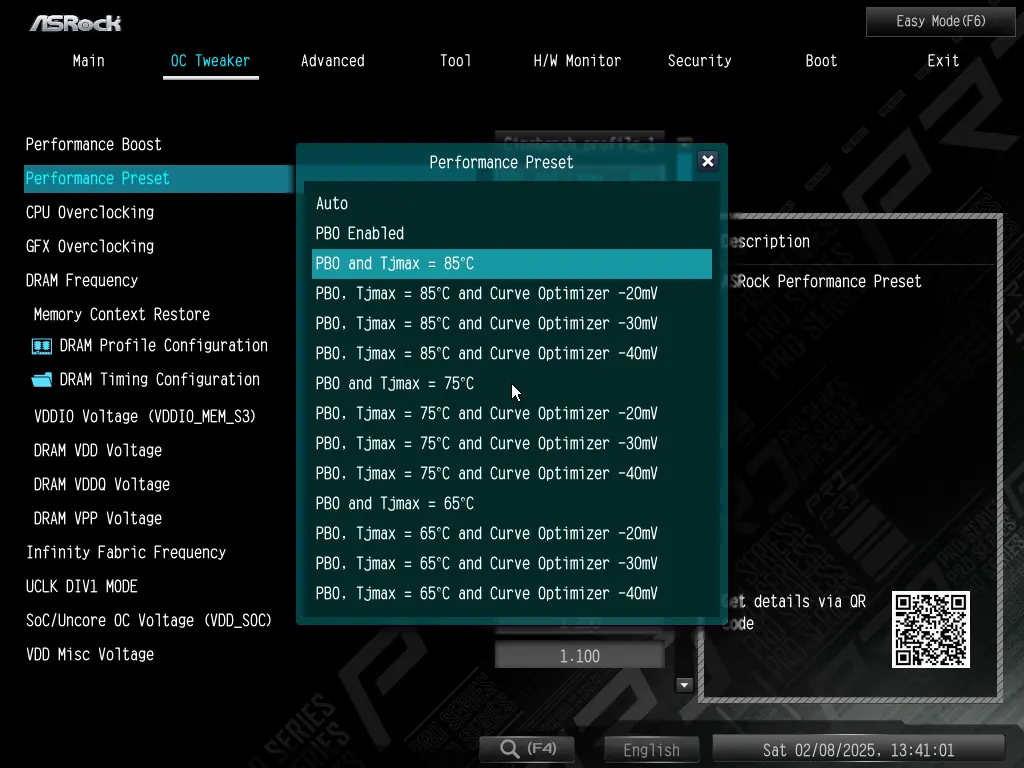Screen dimensions: 1024x768
Task: Select DRAM VPP Voltage setting
Action: click(98, 519)
